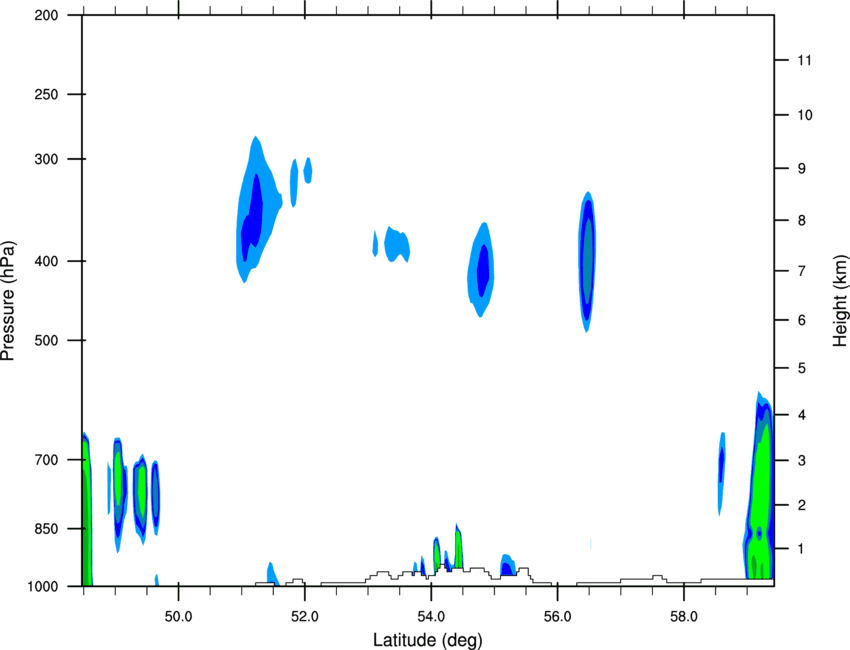This screenshot has height=650, width=850.
Task: Pick the 7 km height label
Action: 802,271
